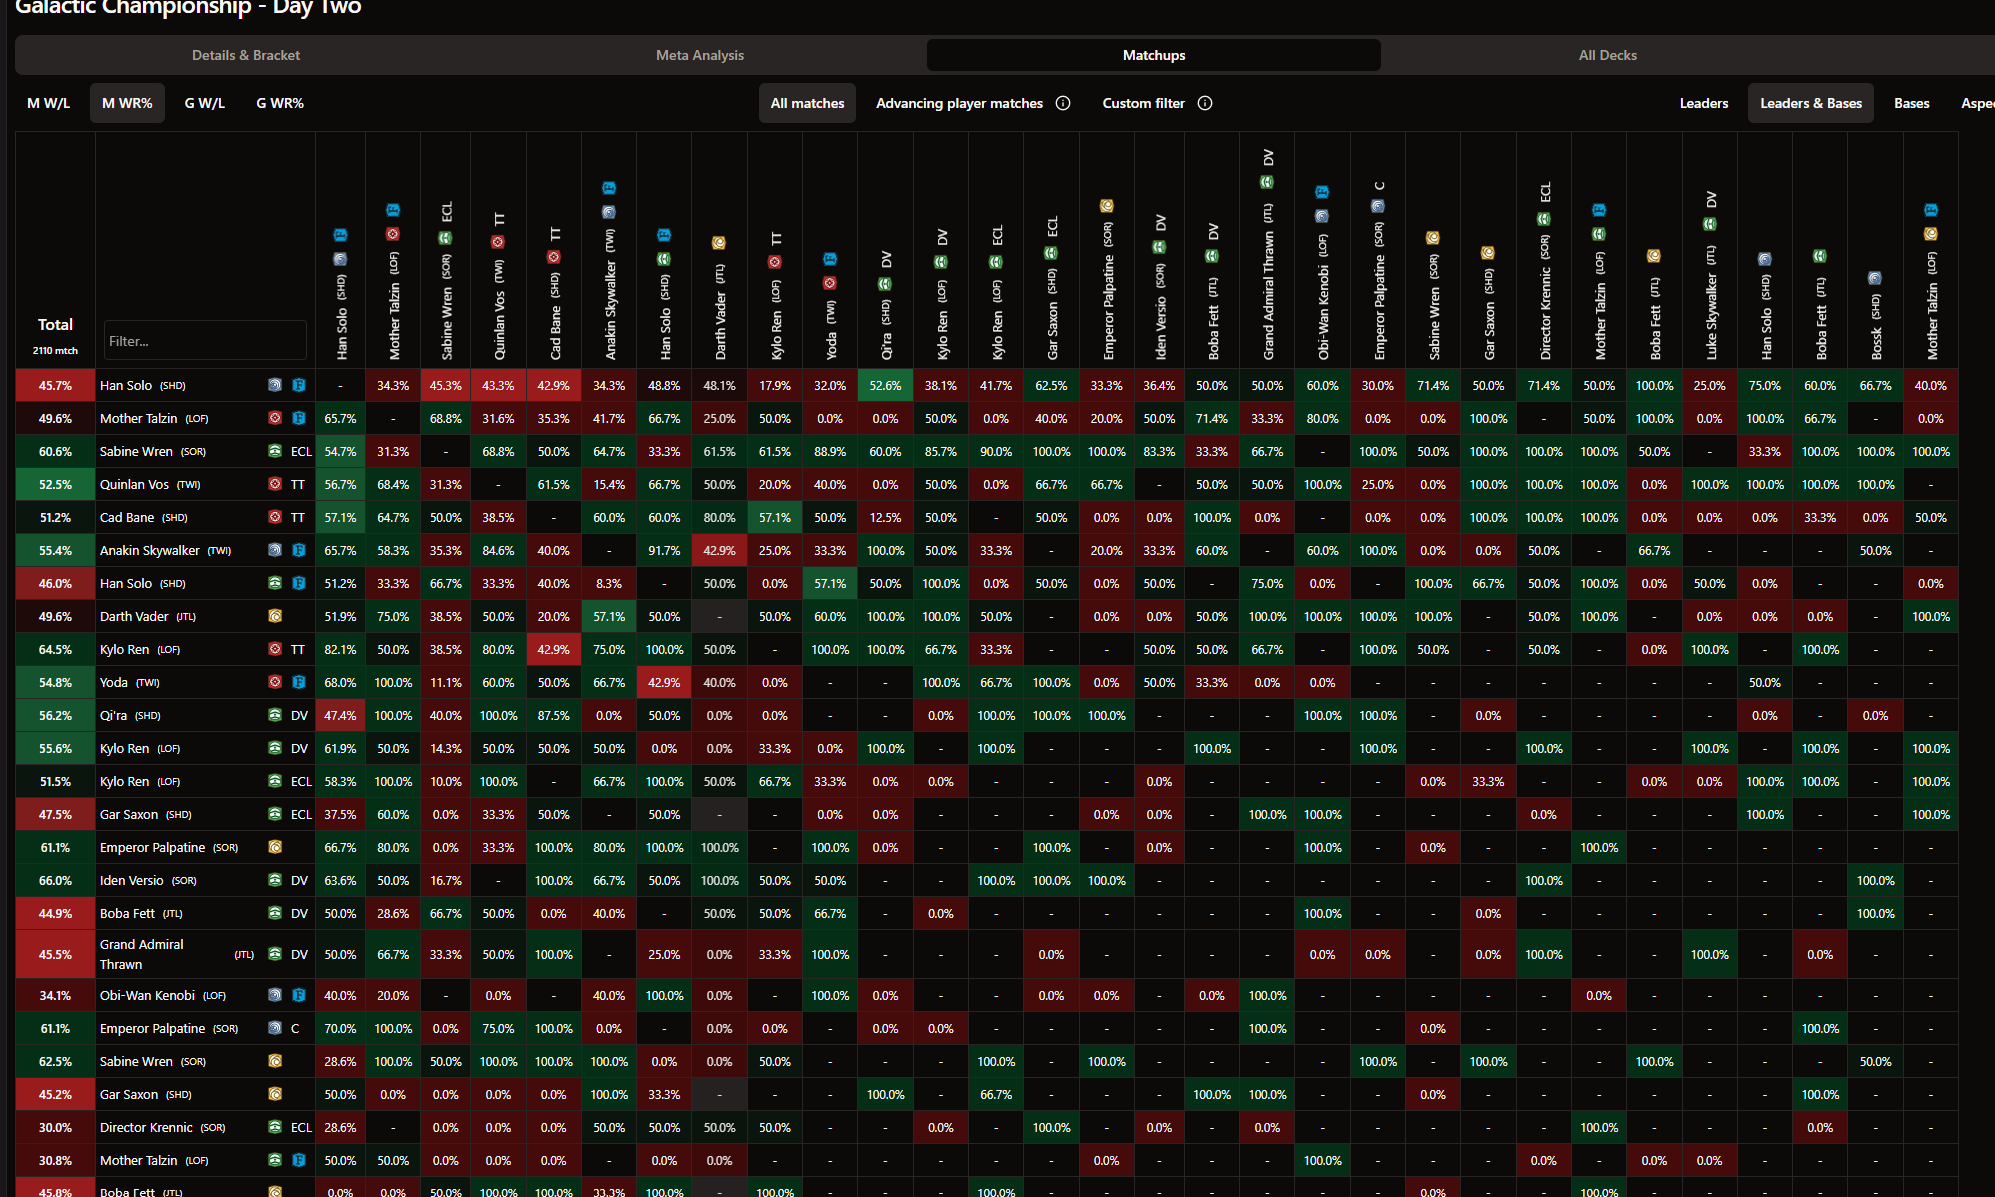Click the 34.1% total for Obi-Wan Kenobi
Image resolution: width=1995 pixels, height=1197 pixels.
click(x=55, y=995)
